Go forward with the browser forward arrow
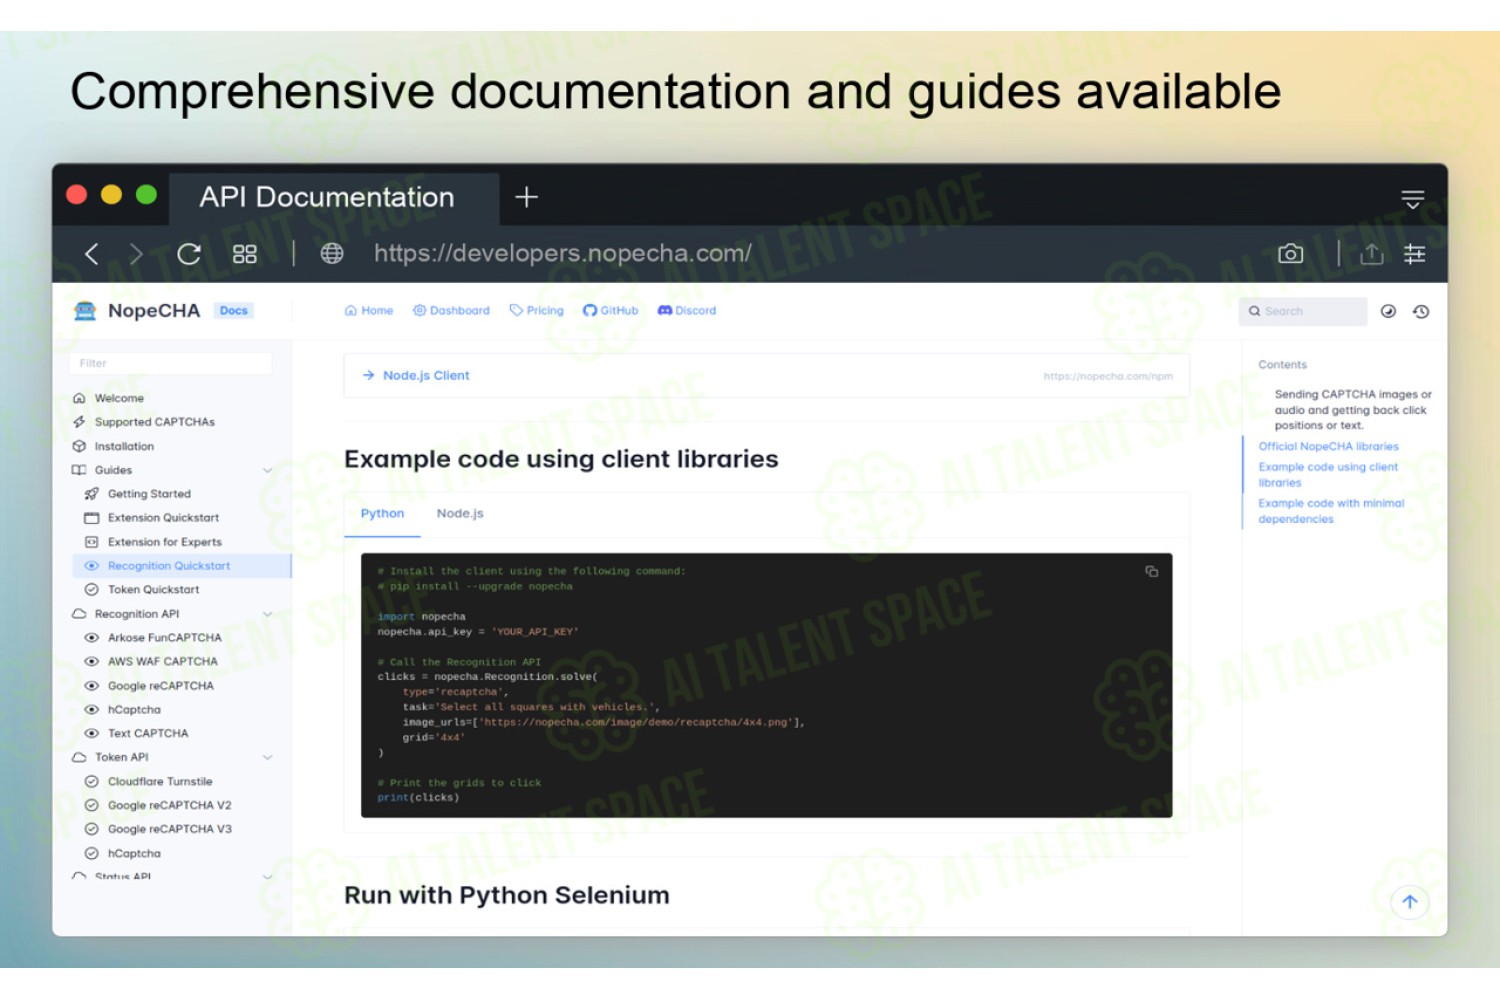The width and height of the screenshot is (1500, 1000). (x=137, y=254)
